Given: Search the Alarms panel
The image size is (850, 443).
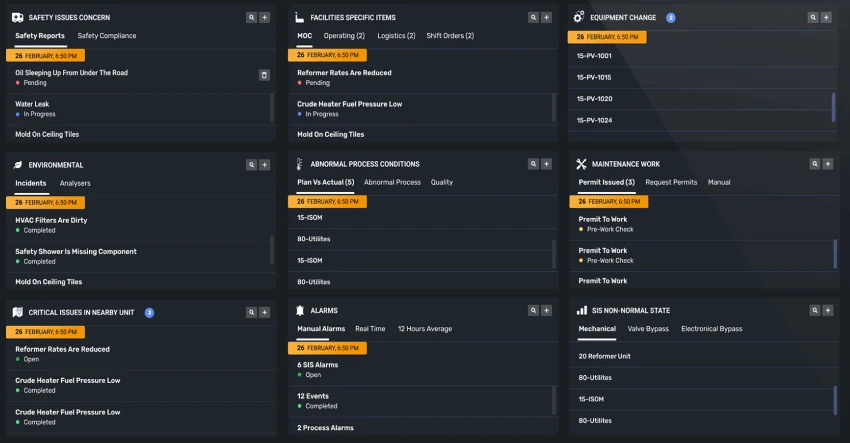Looking at the screenshot, I should (533, 310).
